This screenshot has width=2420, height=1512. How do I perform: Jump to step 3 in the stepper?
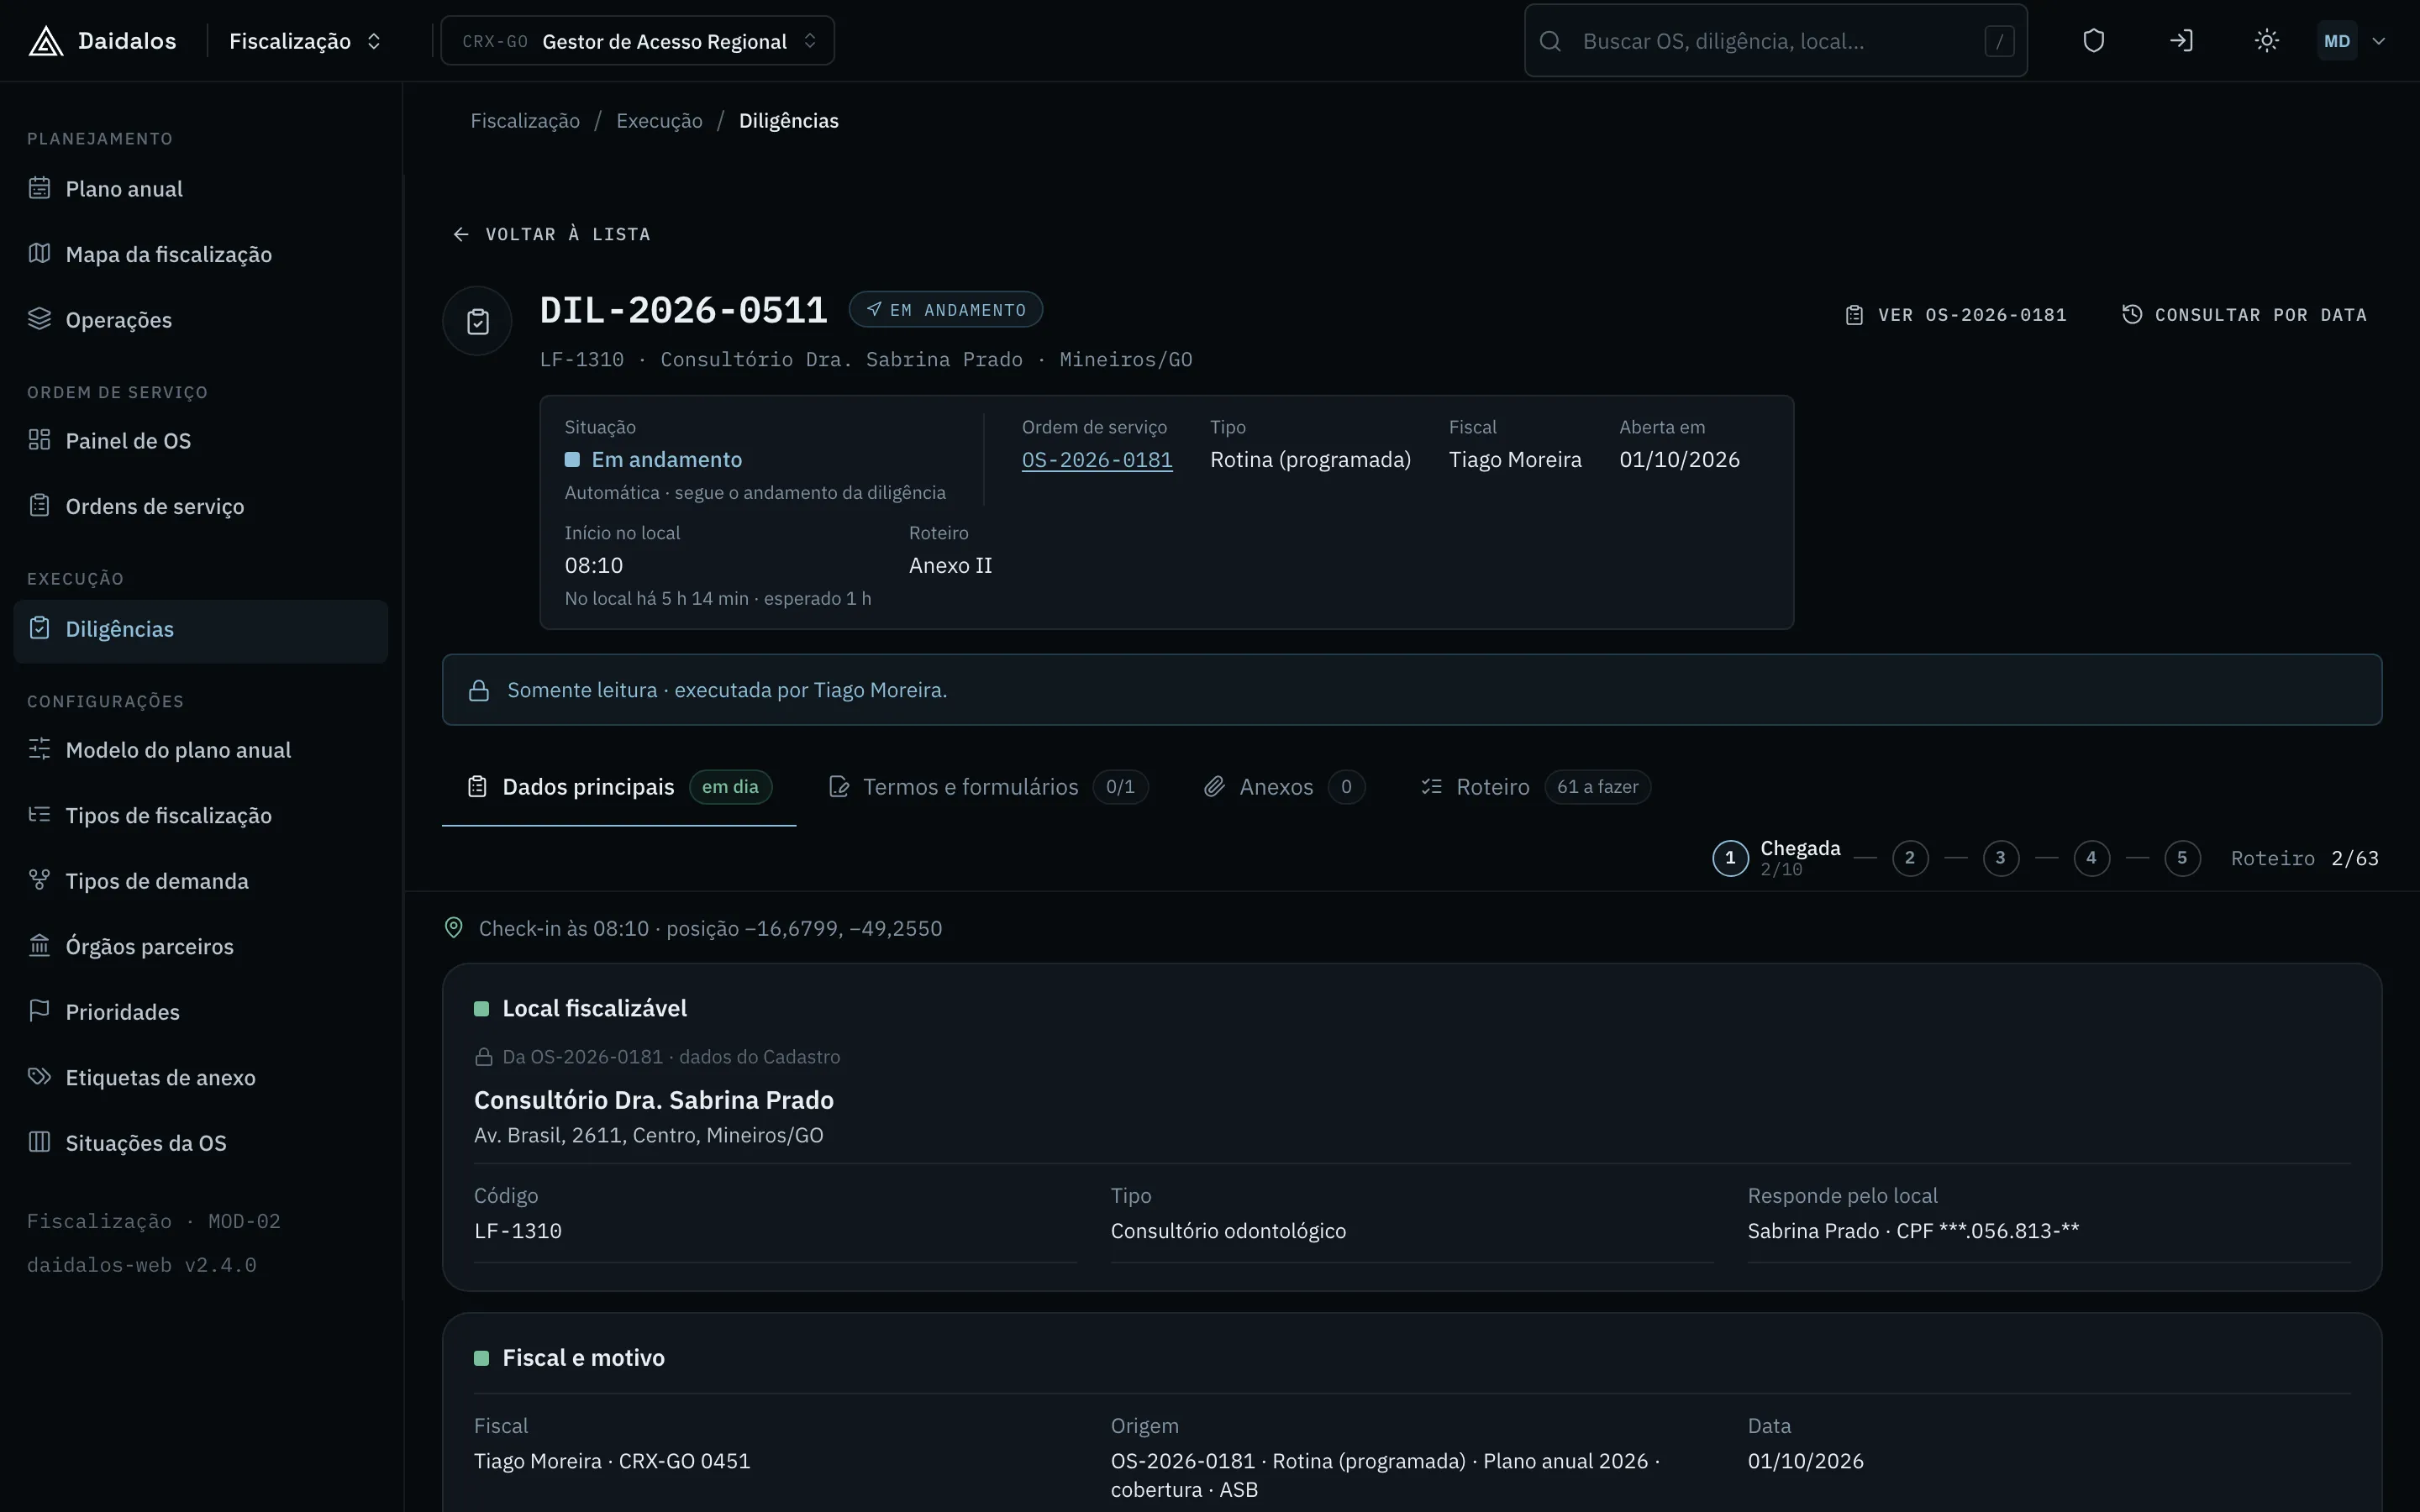pyautogui.click(x=2000, y=858)
